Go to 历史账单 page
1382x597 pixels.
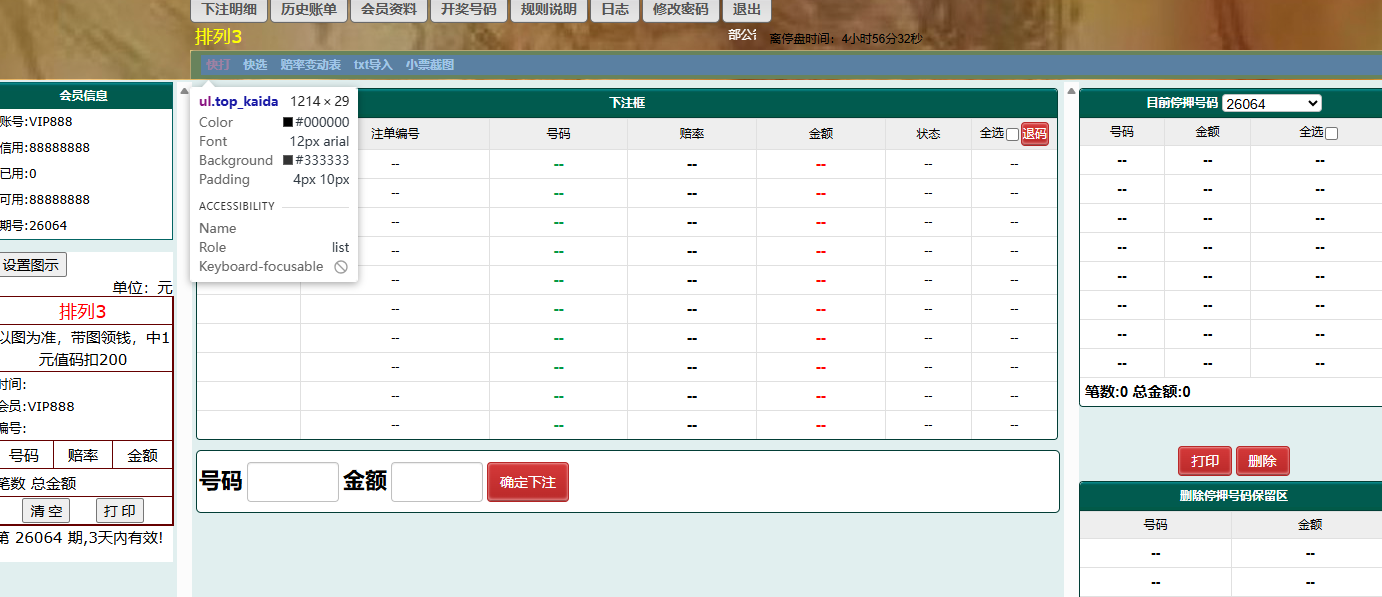pos(308,10)
